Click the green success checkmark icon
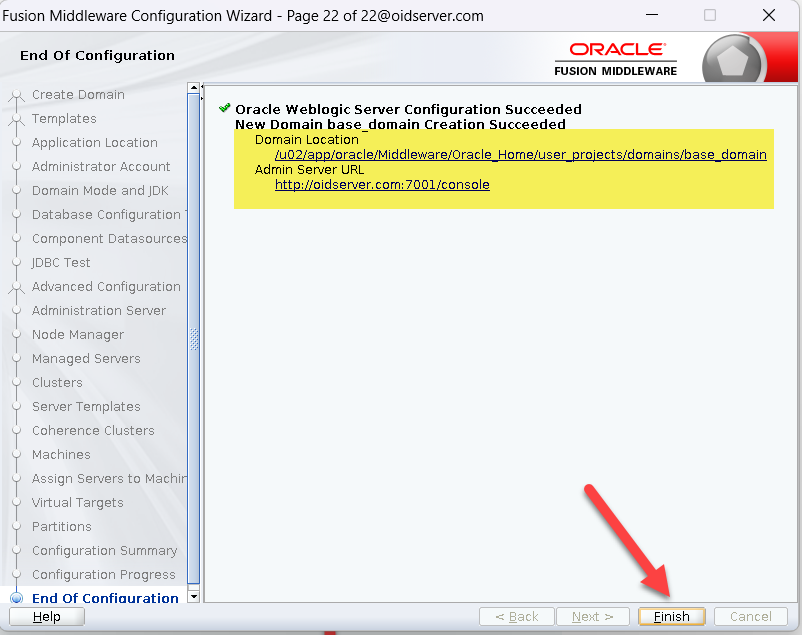802x635 pixels. click(224, 108)
